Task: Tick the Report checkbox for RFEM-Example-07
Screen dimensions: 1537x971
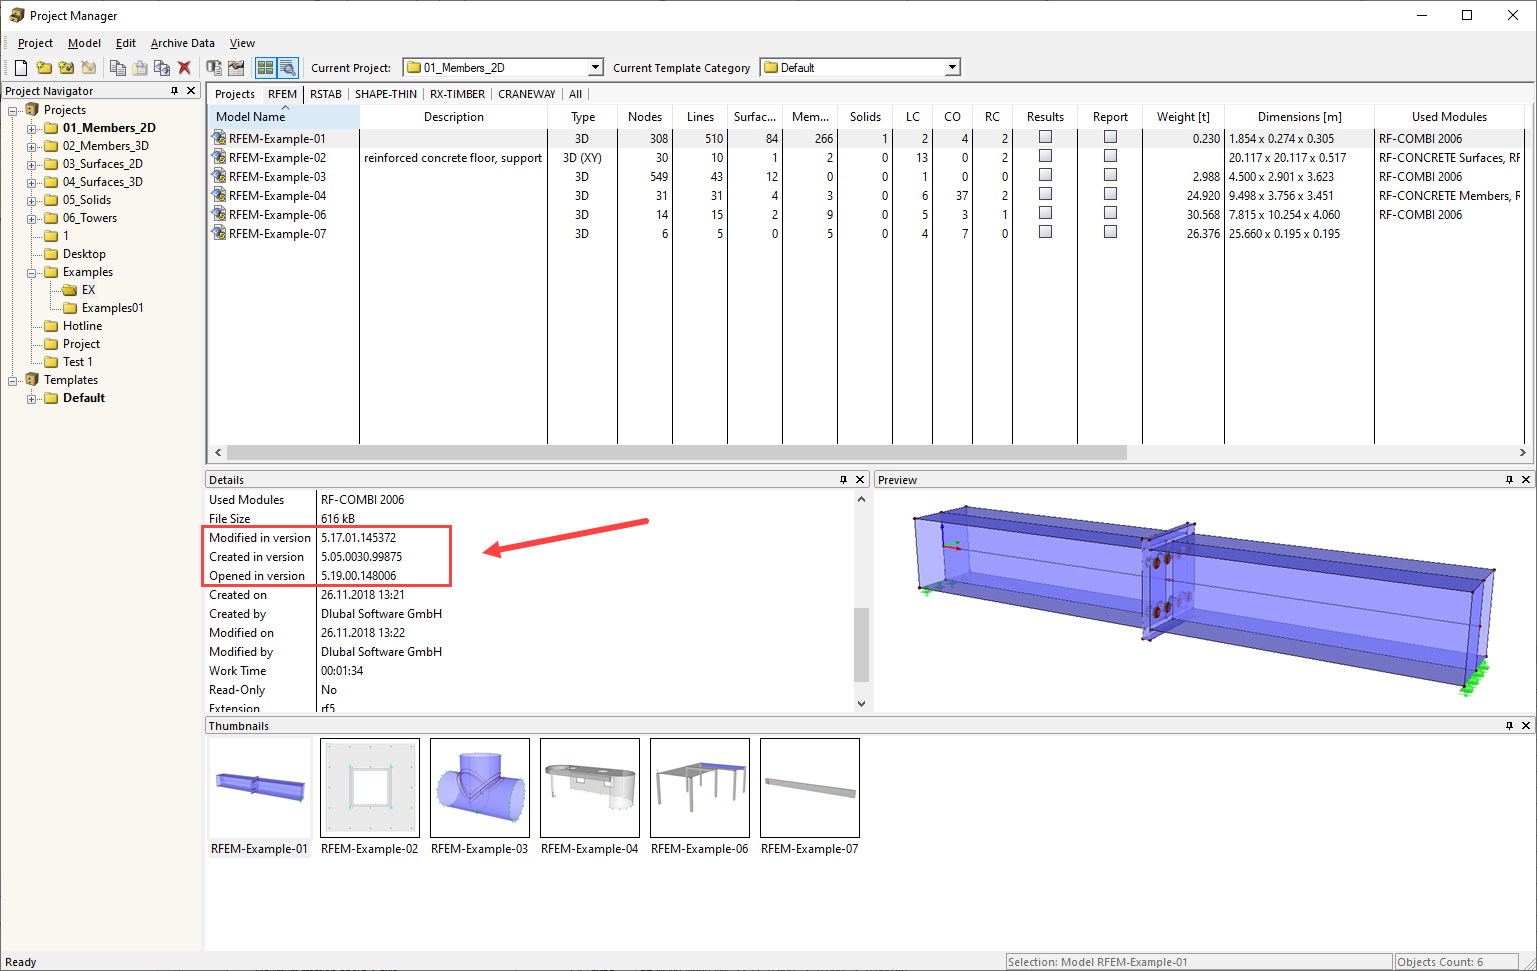Action: [x=1110, y=232]
